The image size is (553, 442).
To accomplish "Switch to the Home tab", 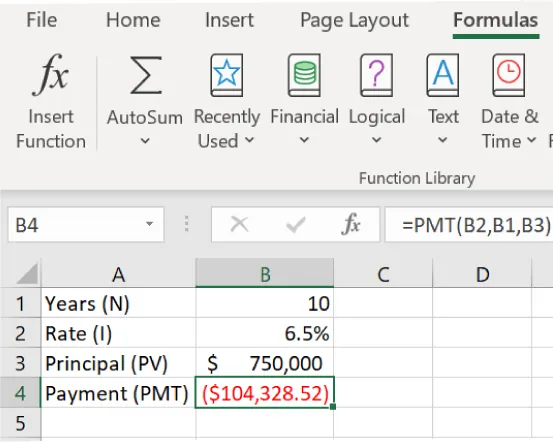I will pos(133,20).
